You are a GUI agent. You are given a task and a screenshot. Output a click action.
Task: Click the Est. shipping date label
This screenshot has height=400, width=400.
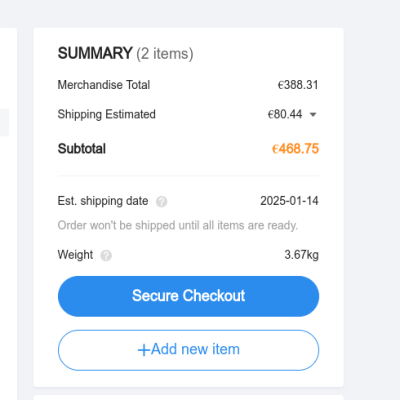(103, 201)
